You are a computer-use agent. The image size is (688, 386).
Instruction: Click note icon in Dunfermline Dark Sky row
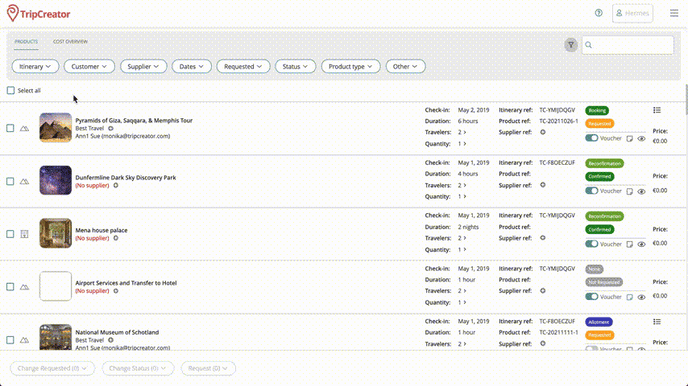[x=629, y=191]
